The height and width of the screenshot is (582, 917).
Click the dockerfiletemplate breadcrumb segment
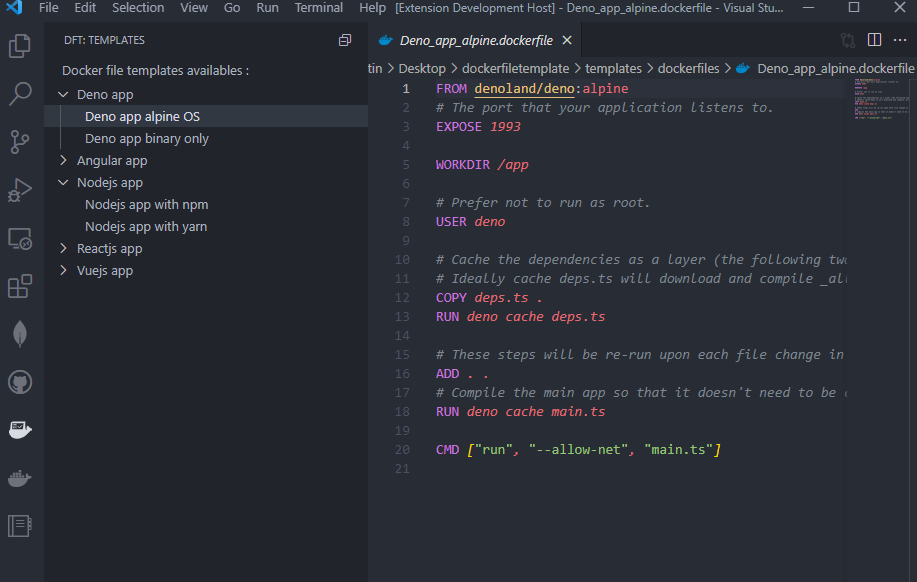pos(515,68)
